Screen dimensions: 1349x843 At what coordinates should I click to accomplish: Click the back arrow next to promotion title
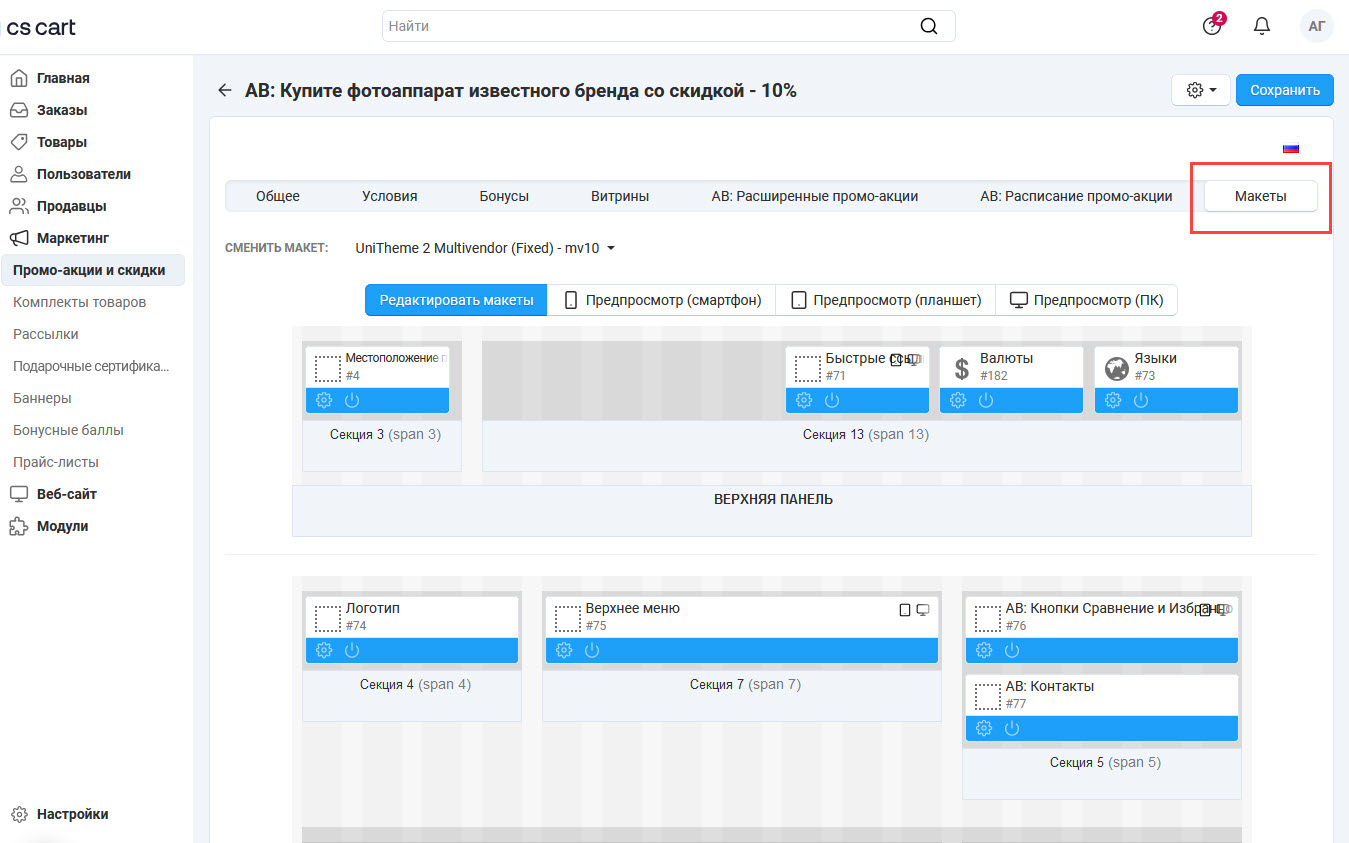point(224,91)
